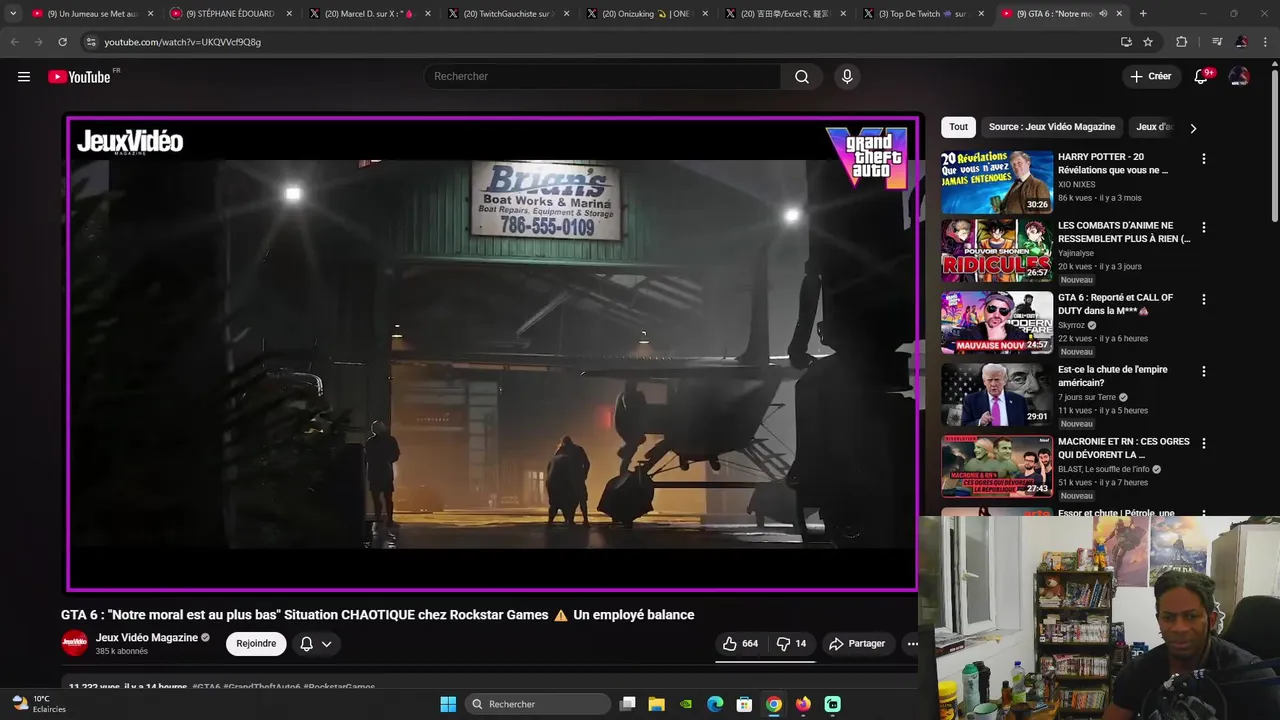The width and height of the screenshot is (1280, 720).
Task: Click the Rejoindre button
Action: [256, 644]
